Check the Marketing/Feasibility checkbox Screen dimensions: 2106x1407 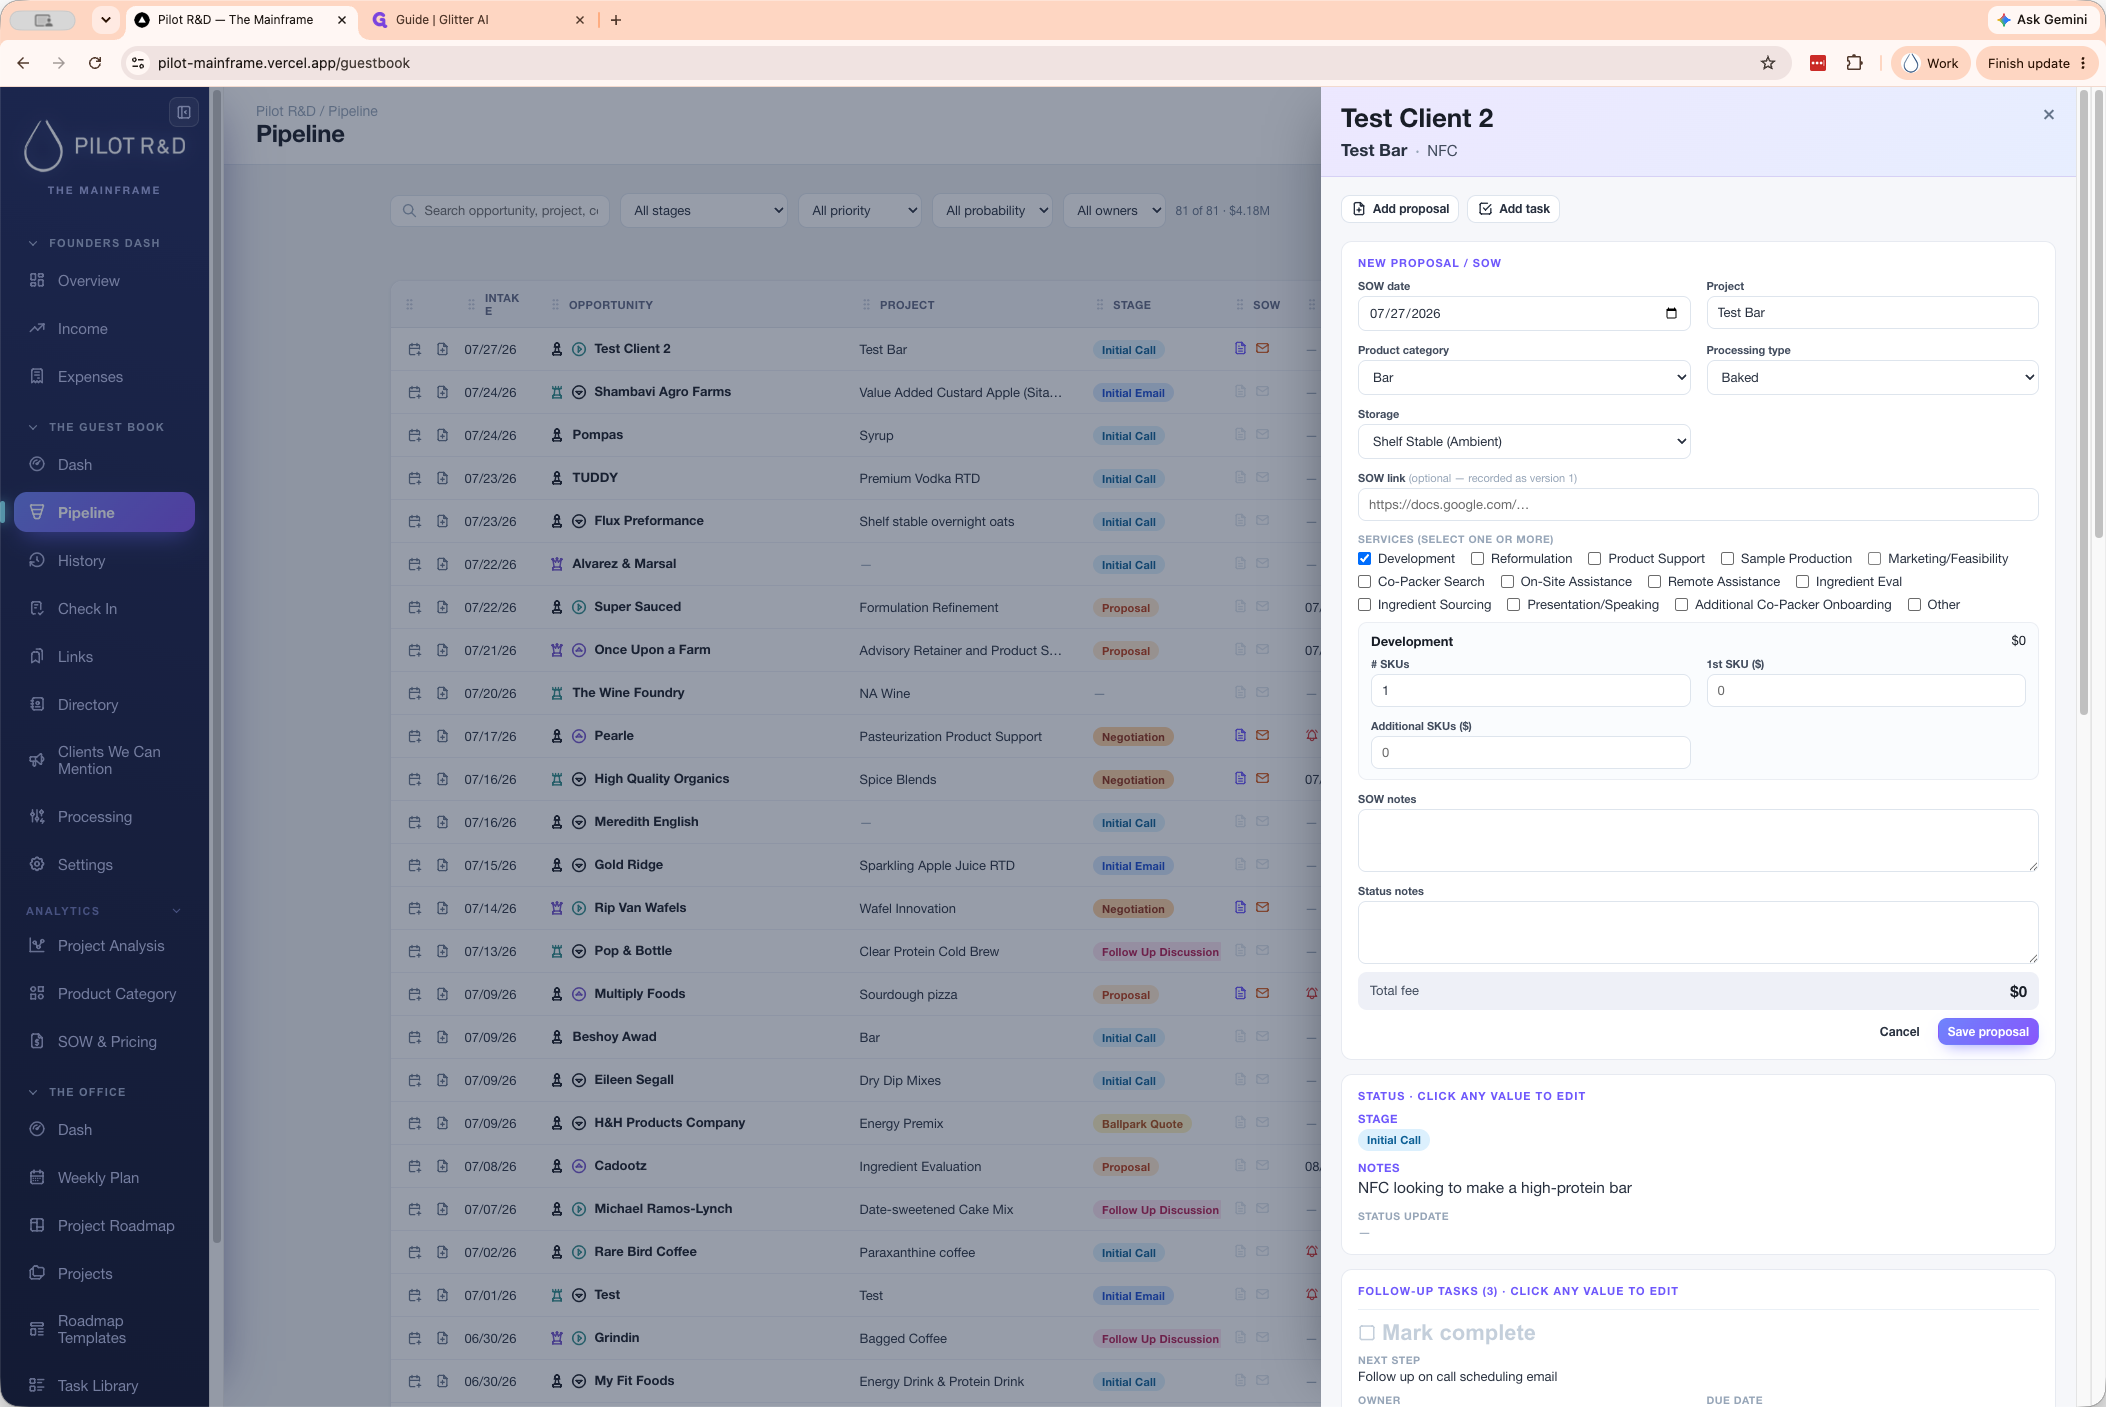click(1874, 559)
